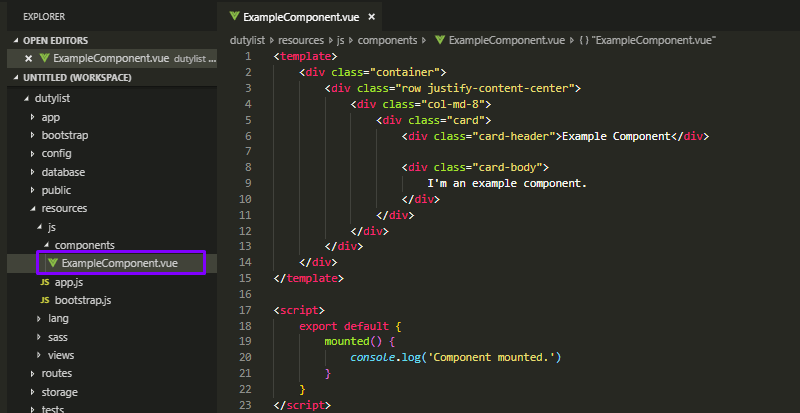
Task: Select the ExampleComponent.vue editor tab
Action: pos(302,17)
